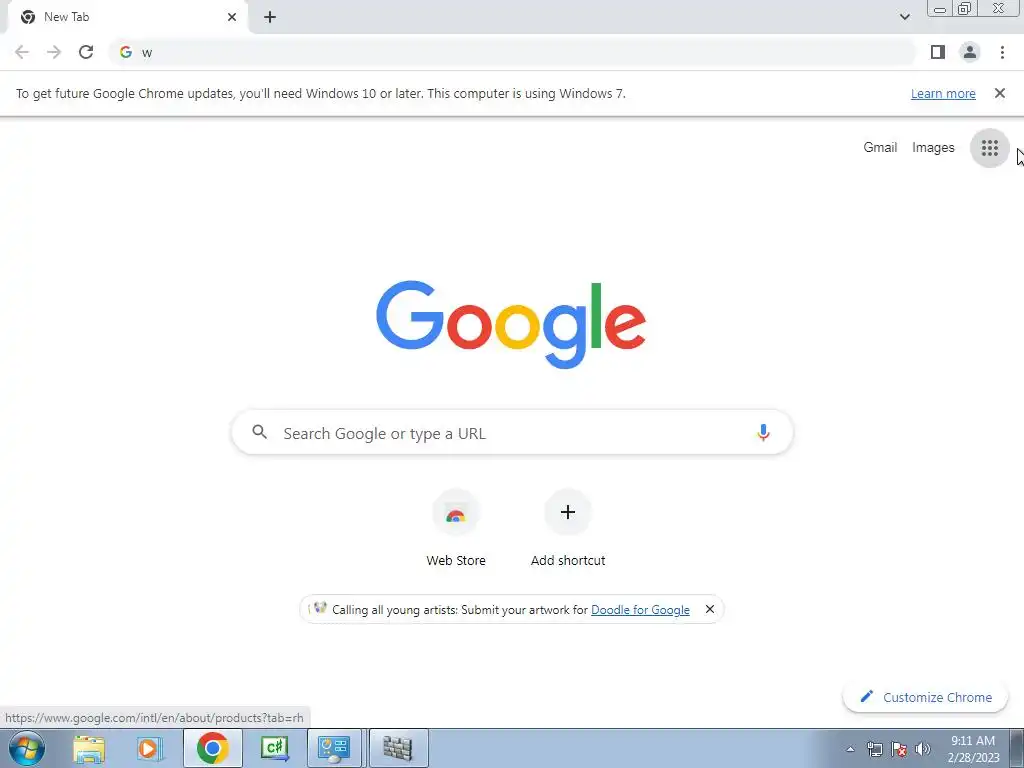Open the control panel taskbar icon
The width and height of the screenshot is (1024, 768).
tap(334, 748)
